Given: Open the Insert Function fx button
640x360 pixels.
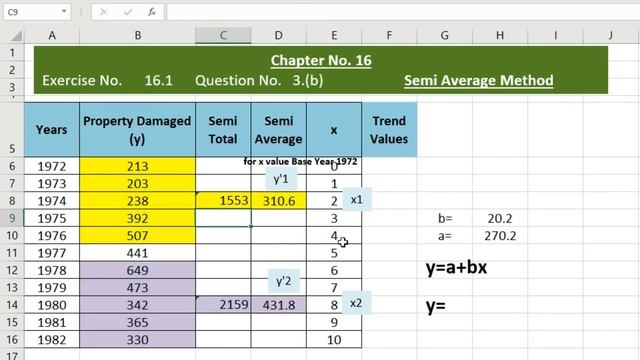Looking at the screenshot, I should coord(152,12).
